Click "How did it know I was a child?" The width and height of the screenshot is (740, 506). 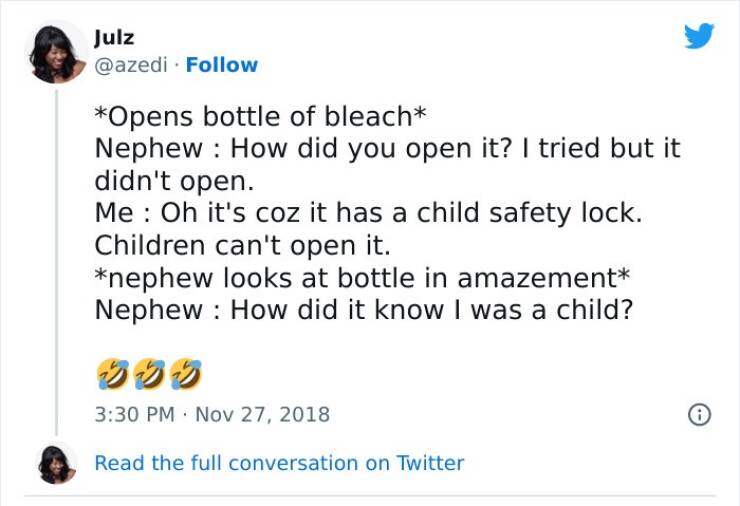(364, 309)
